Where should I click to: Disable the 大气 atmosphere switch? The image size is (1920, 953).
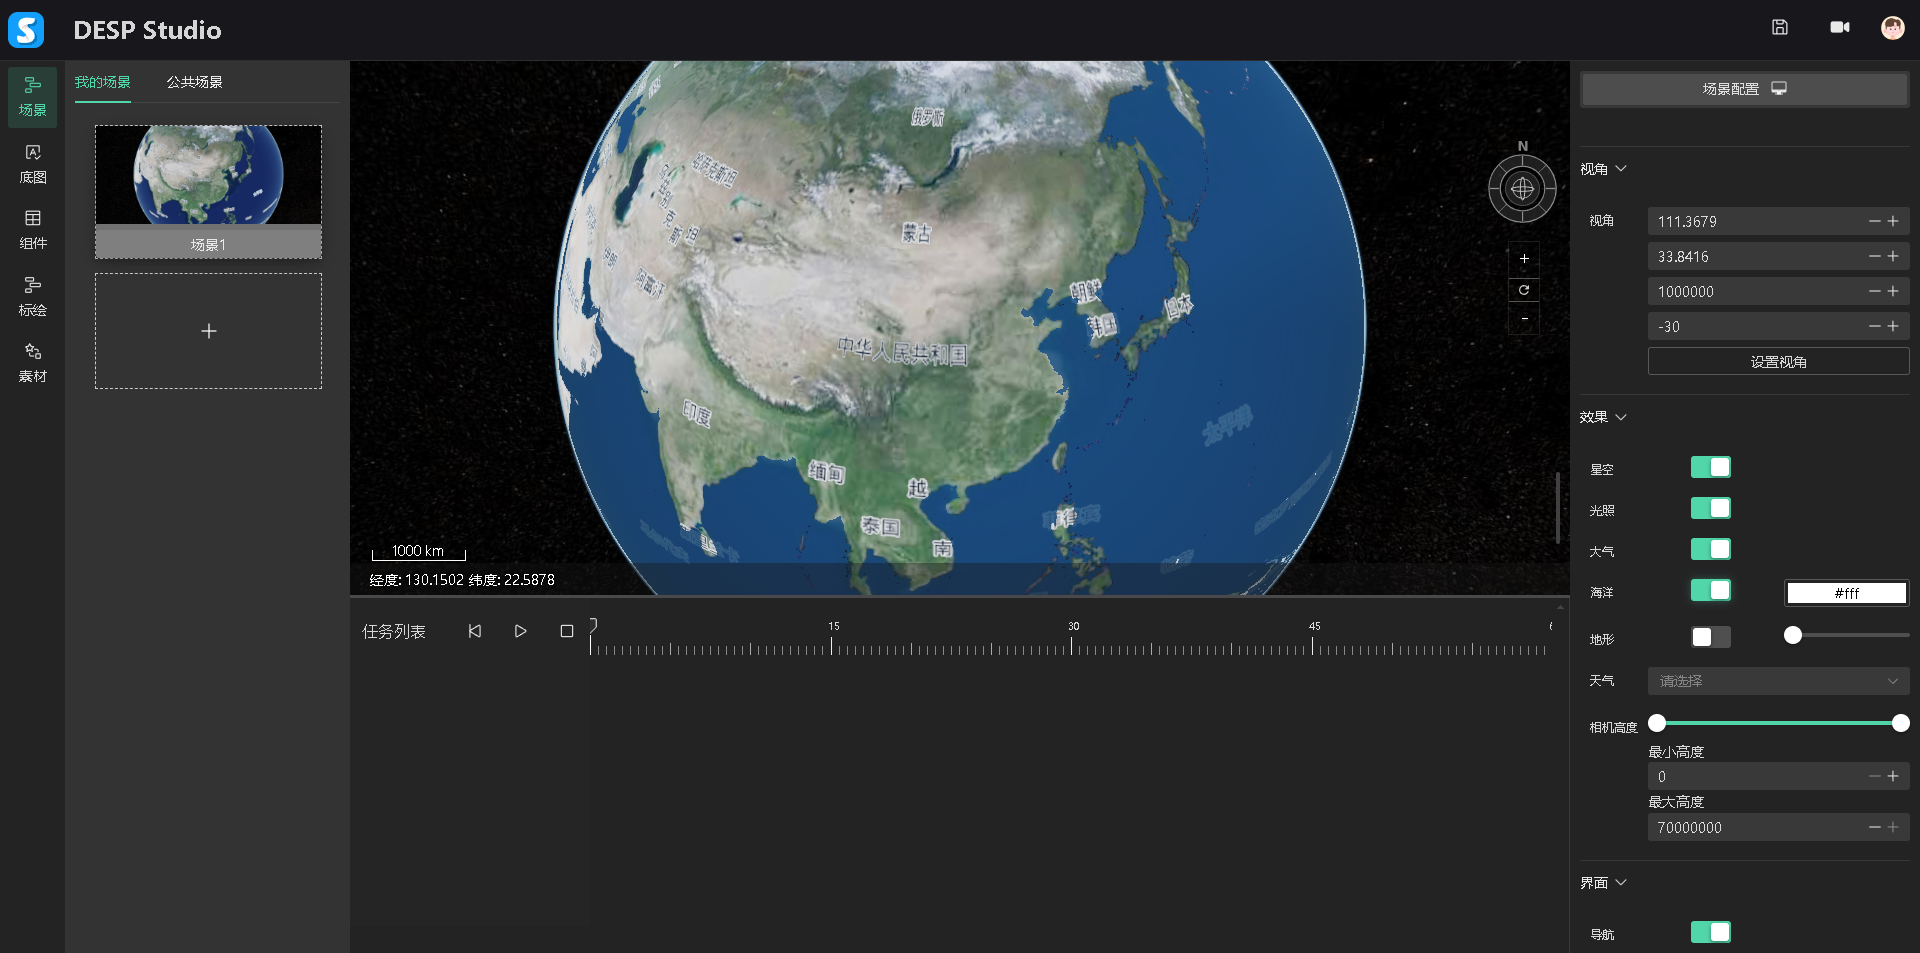tap(1710, 550)
